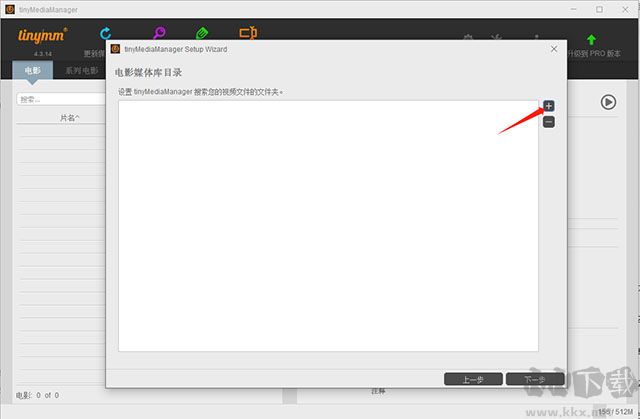Click the green upgrade to PRO arrow
Viewport: 640px width, 419px height.
(591, 40)
